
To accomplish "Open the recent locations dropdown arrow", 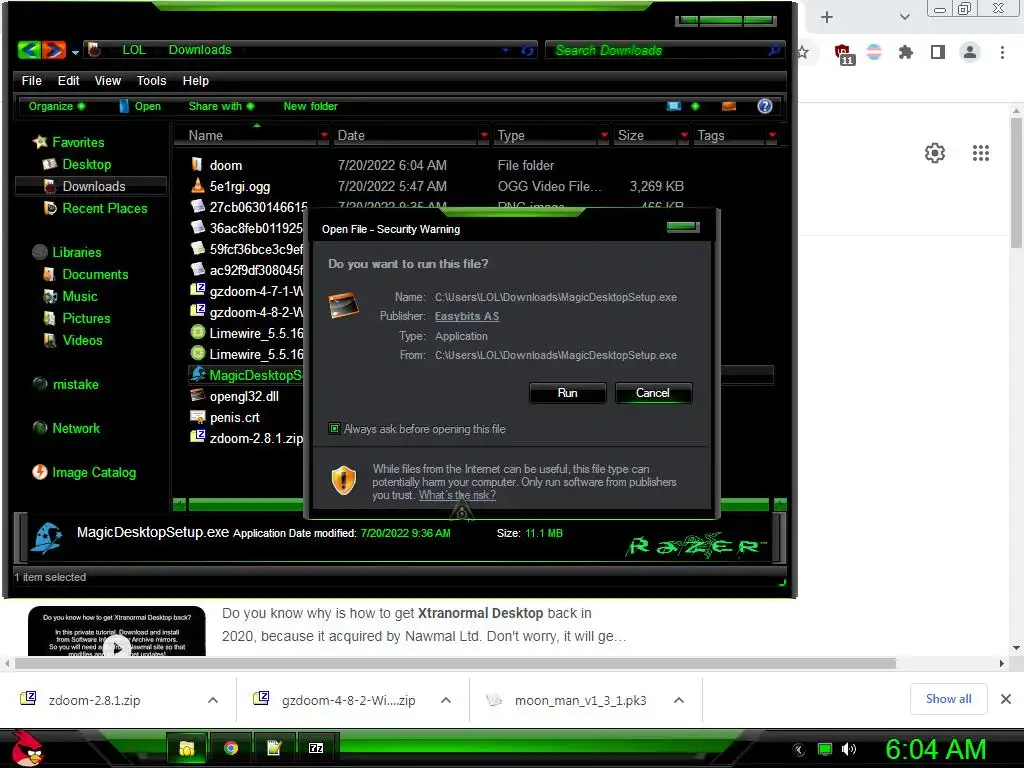I will 75,52.
